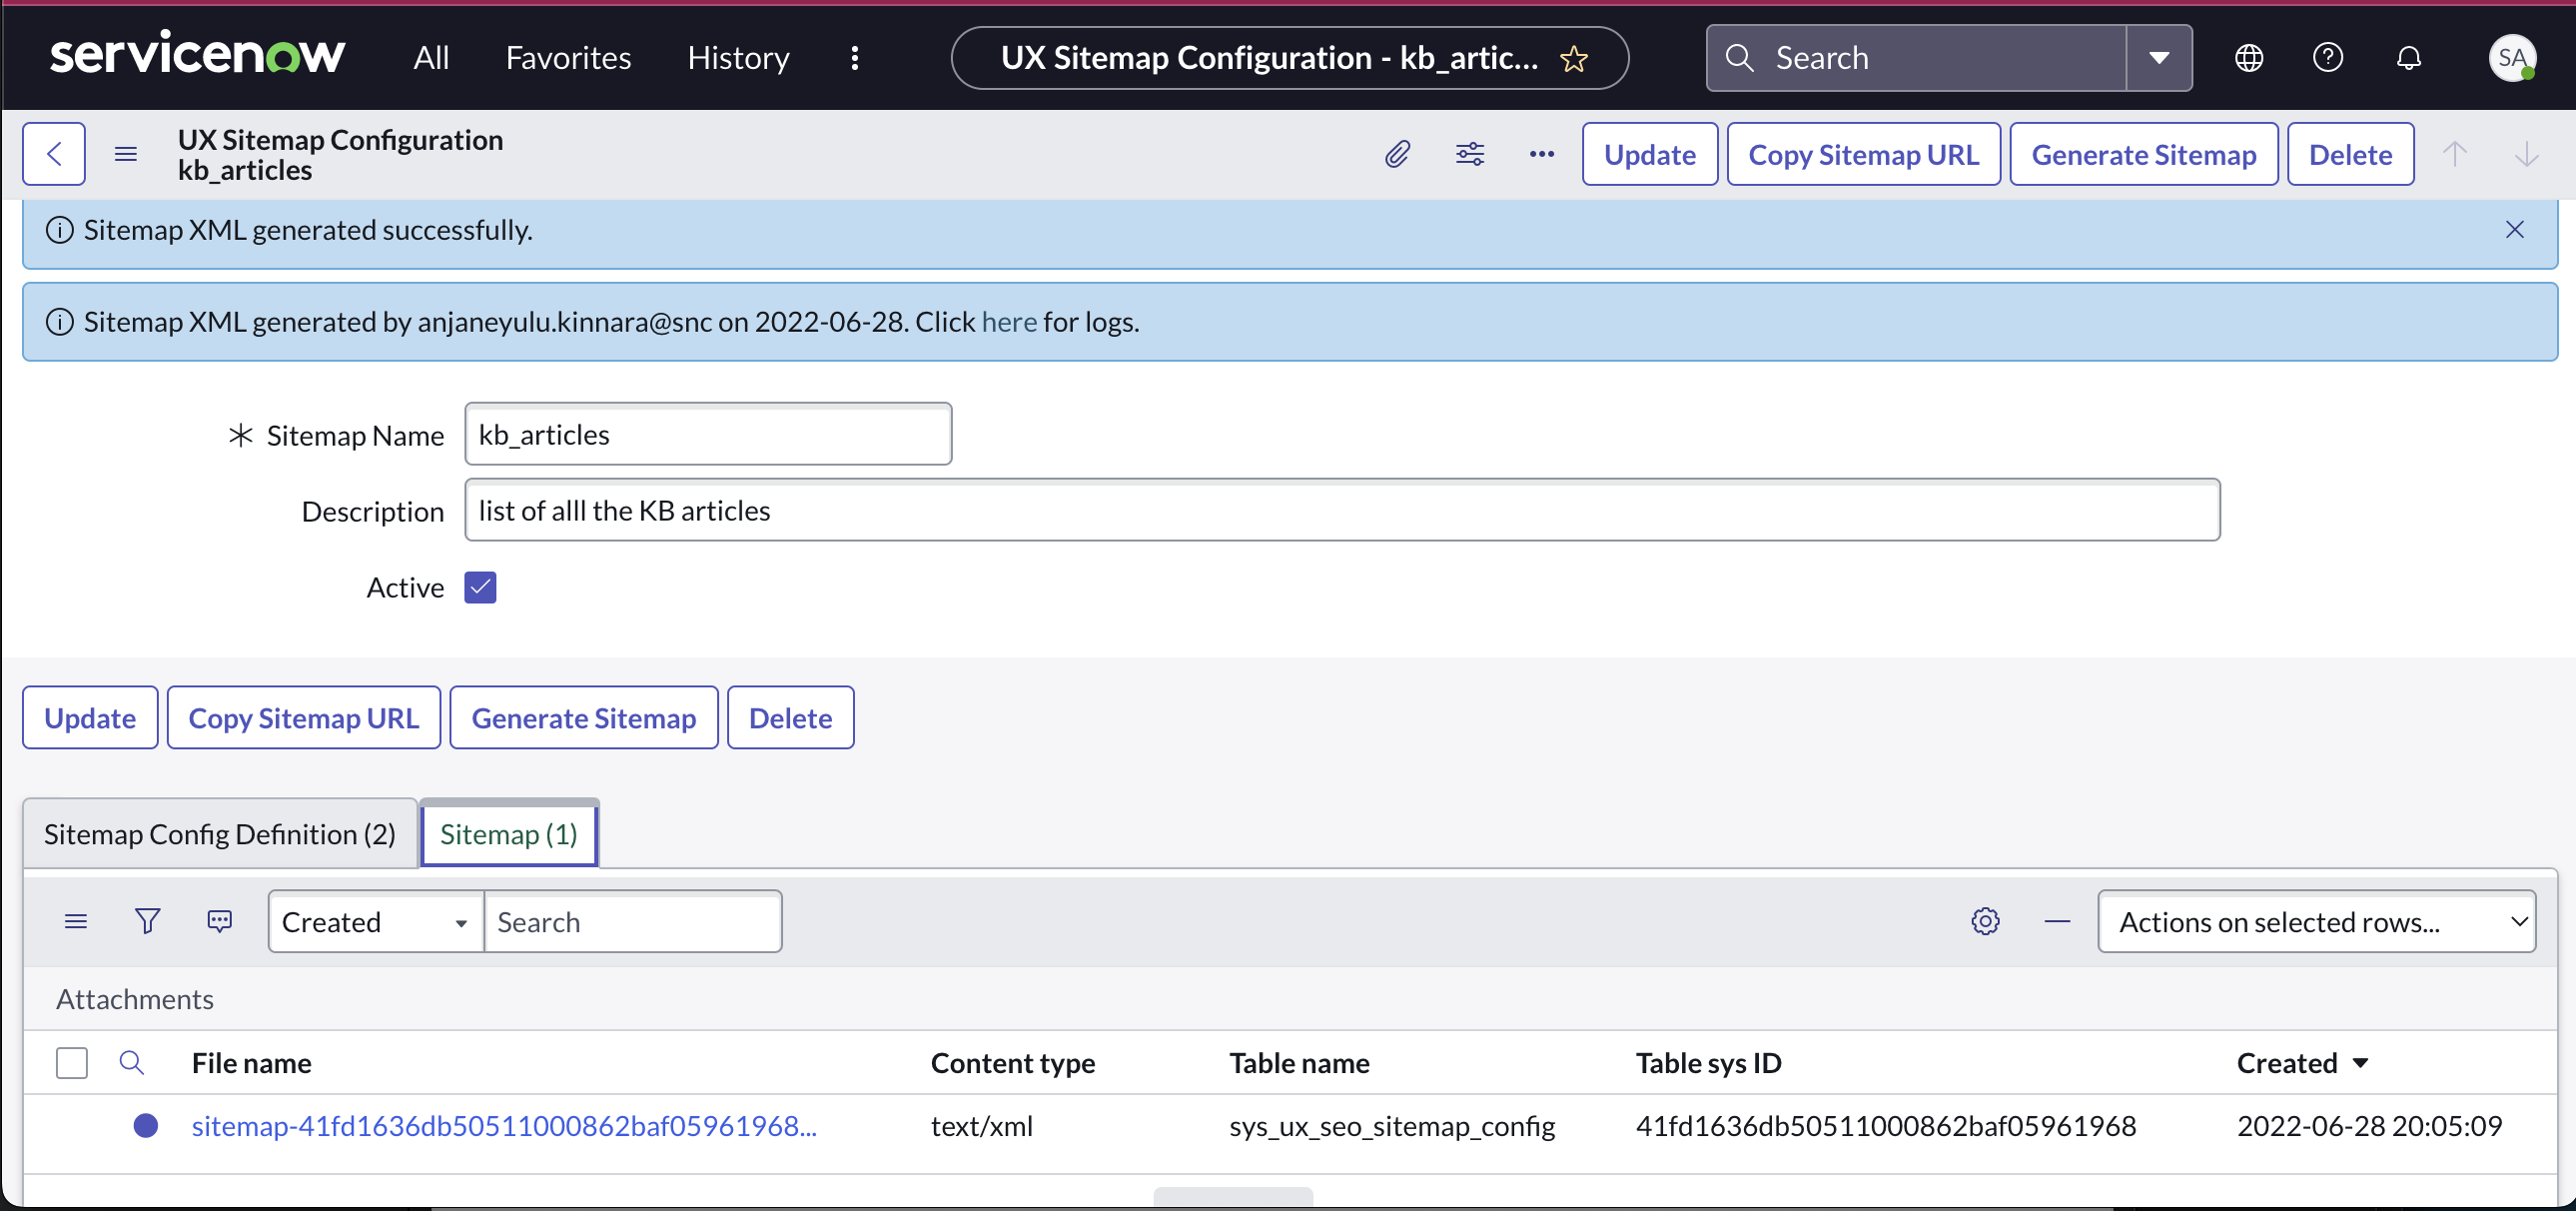Open the list activity stream icon
The width and height of the screenshot is (2576, 1211).
tap(219, 921)
